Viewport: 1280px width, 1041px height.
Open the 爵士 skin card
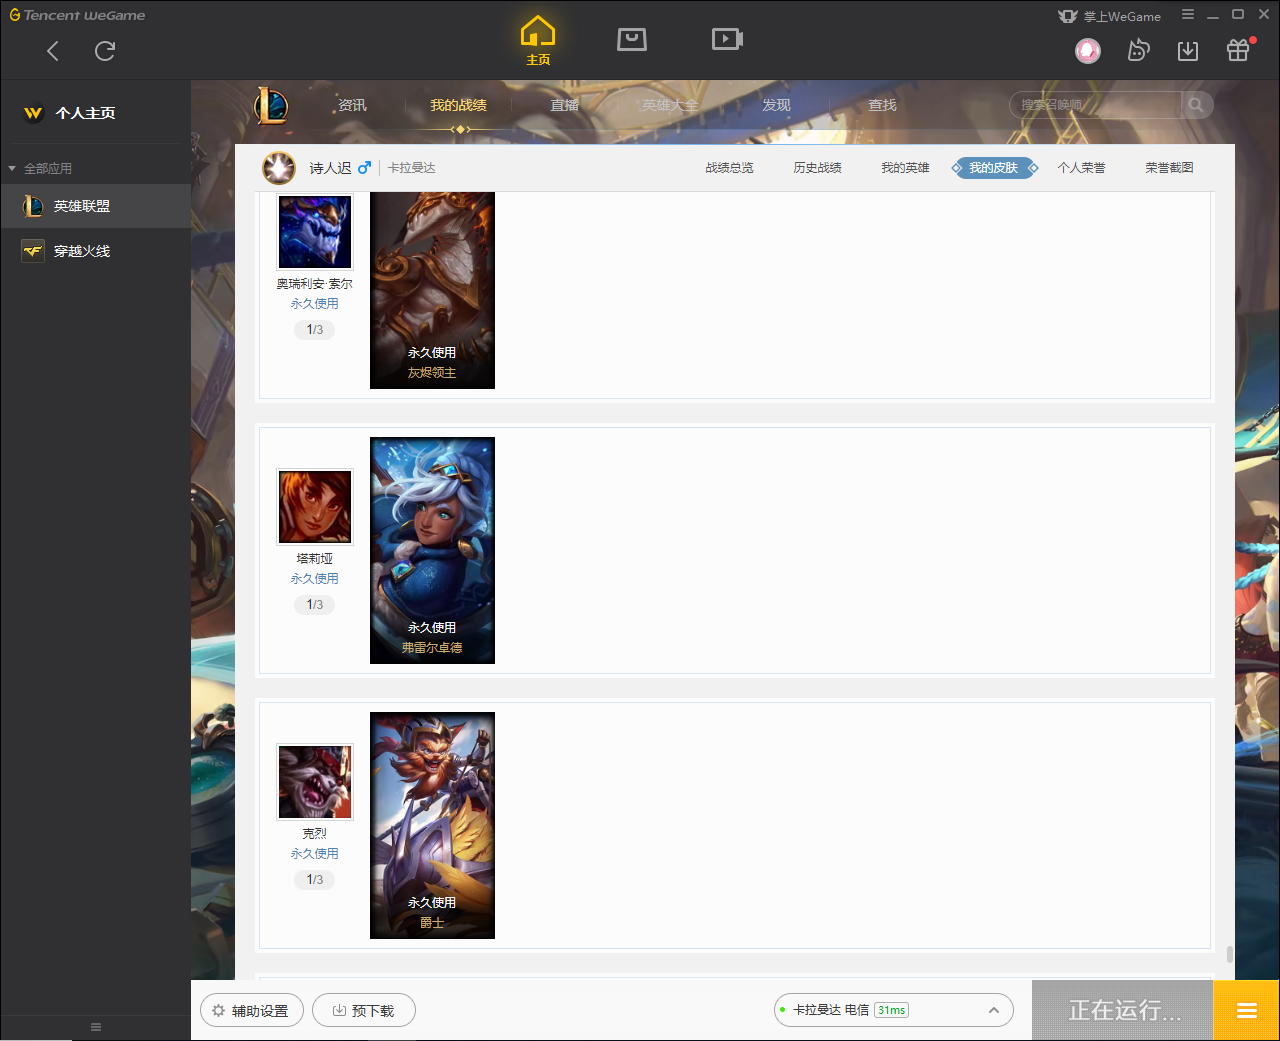coord(432,825)
